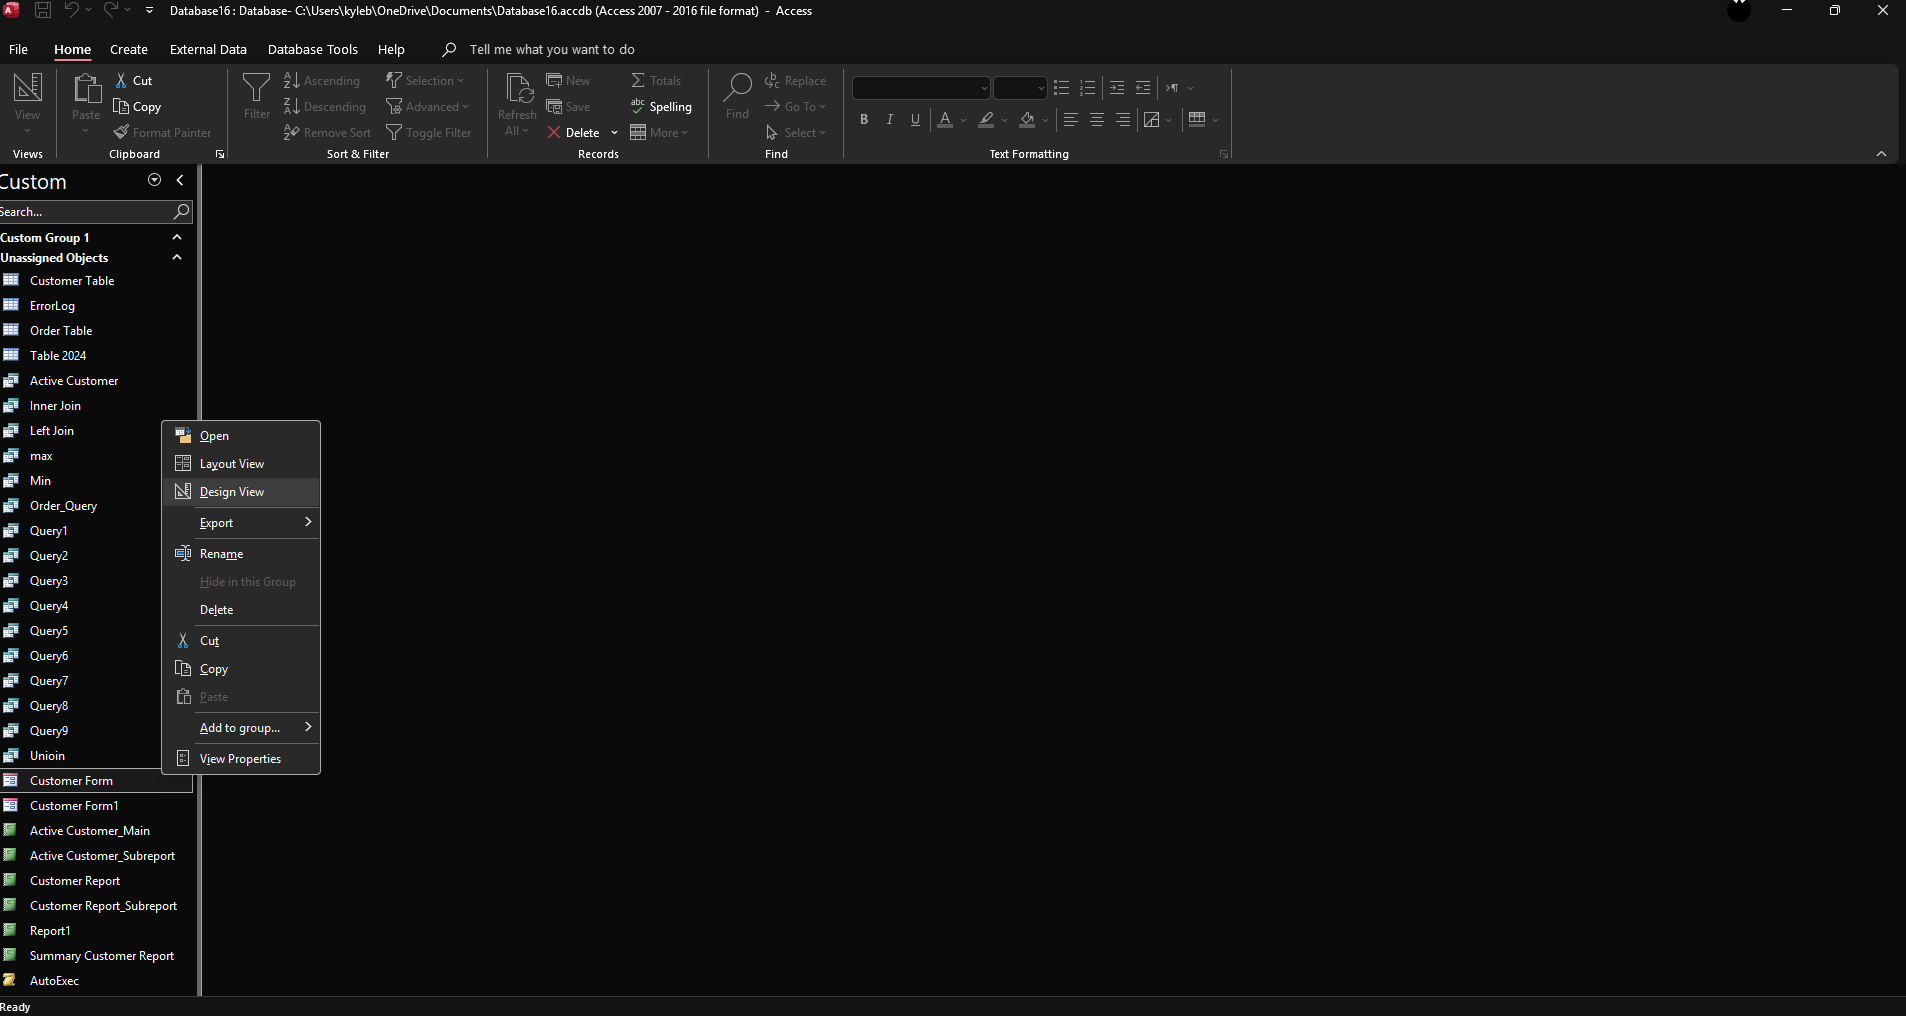
Task: Open the Help tab
Action: pyautogui.click(x=391, y=49)
